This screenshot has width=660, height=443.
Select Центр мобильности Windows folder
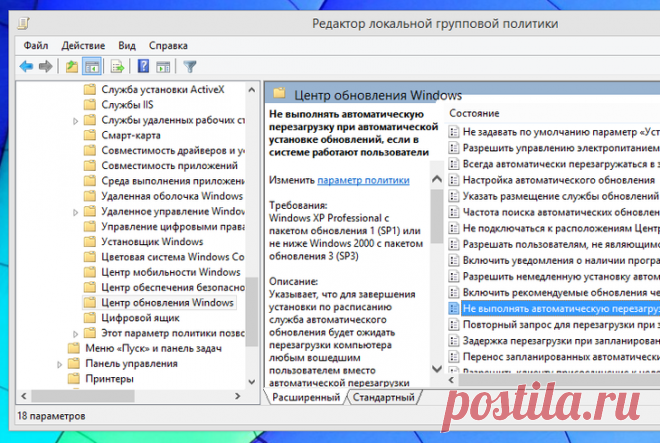pos(171,272)
